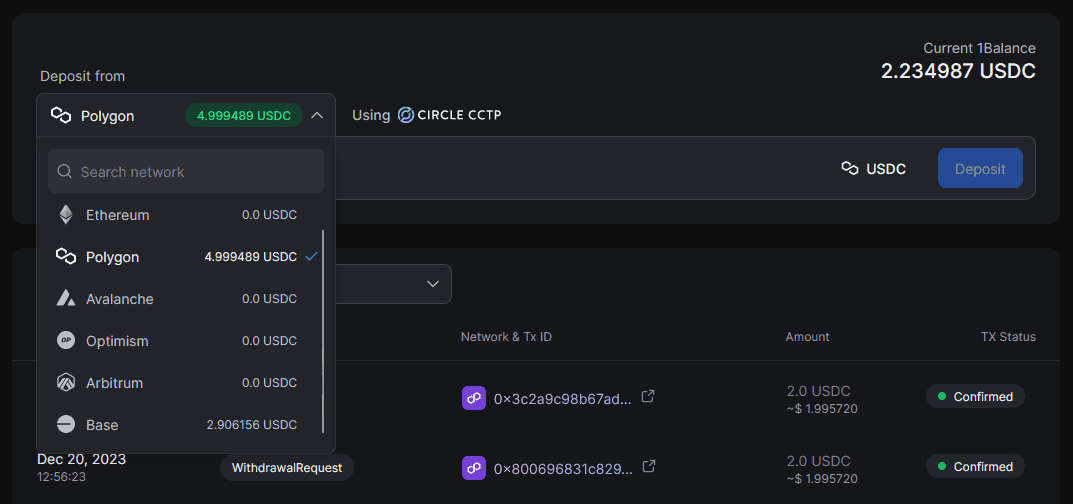Click the Circle CCTP logo
This screenshot has width=1073, height=504.
[x=449, y=115]
